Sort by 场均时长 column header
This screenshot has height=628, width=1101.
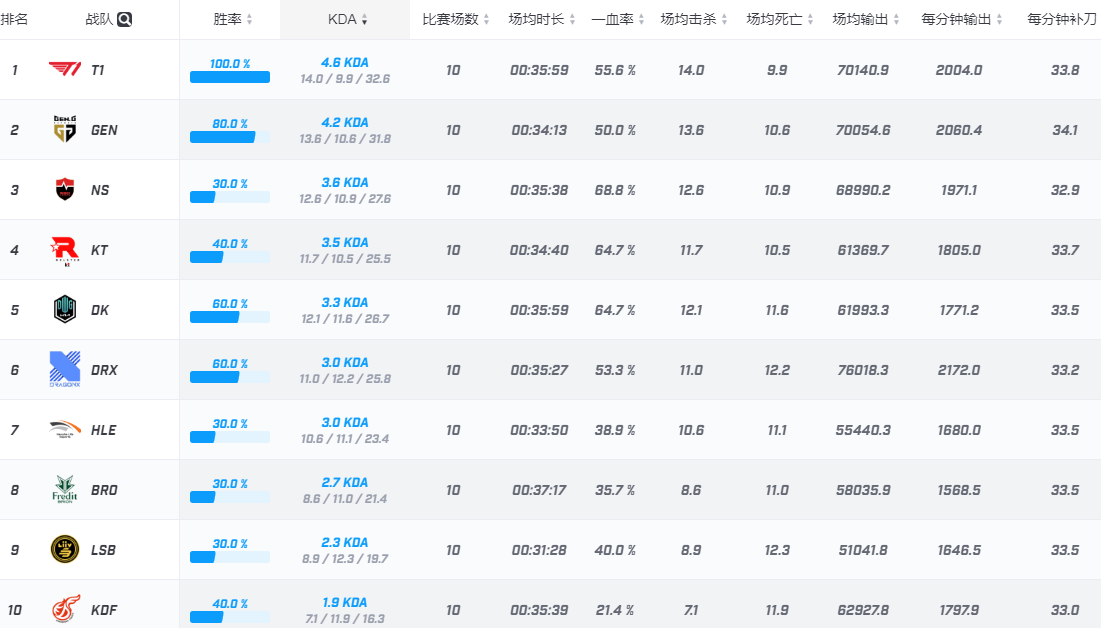[x=540, y=19]
